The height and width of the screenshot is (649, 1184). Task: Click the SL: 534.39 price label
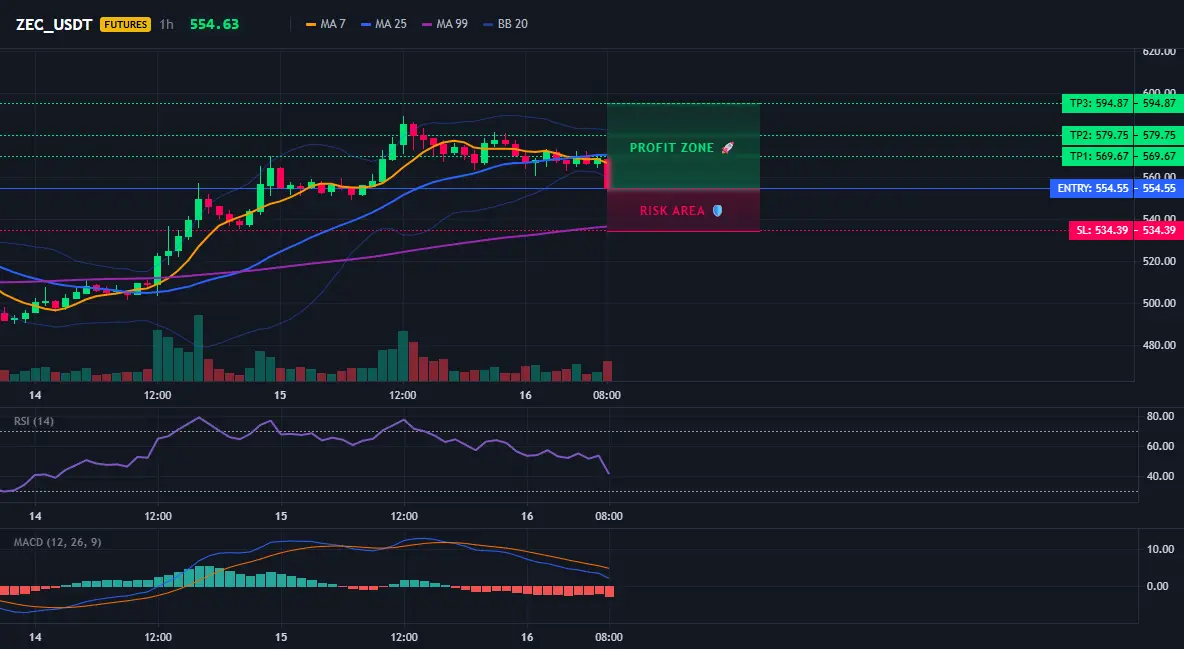(x=1101, y=230)
